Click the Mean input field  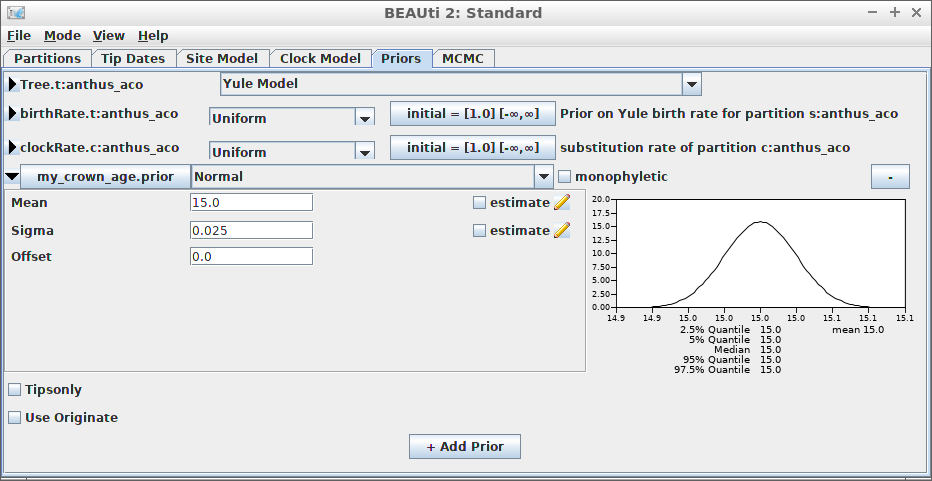251,202
